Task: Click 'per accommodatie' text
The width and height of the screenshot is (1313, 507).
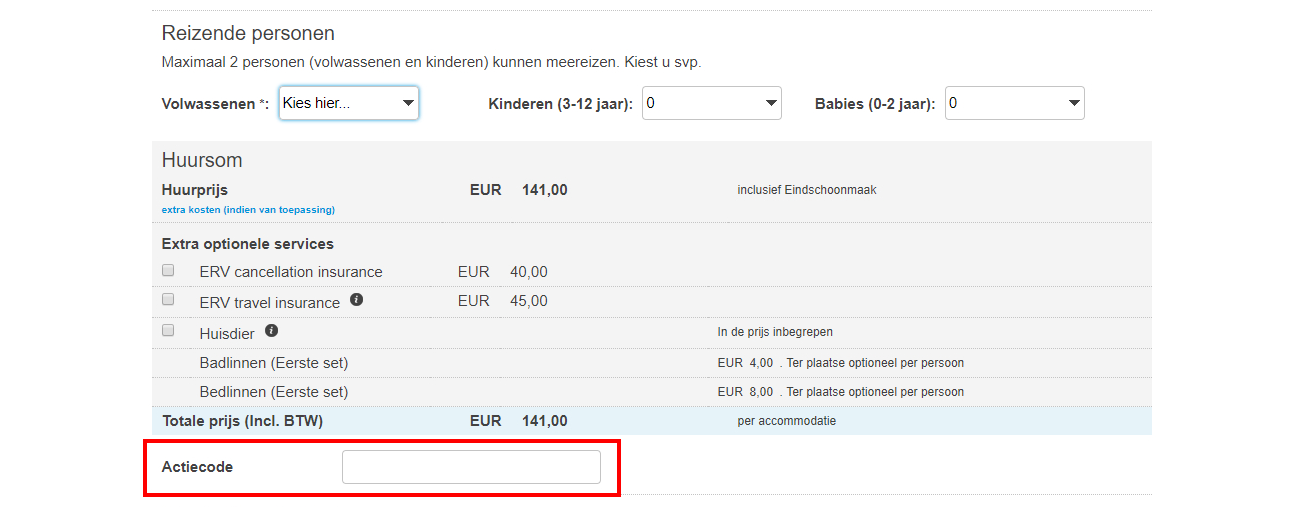Action: point(787,421)
